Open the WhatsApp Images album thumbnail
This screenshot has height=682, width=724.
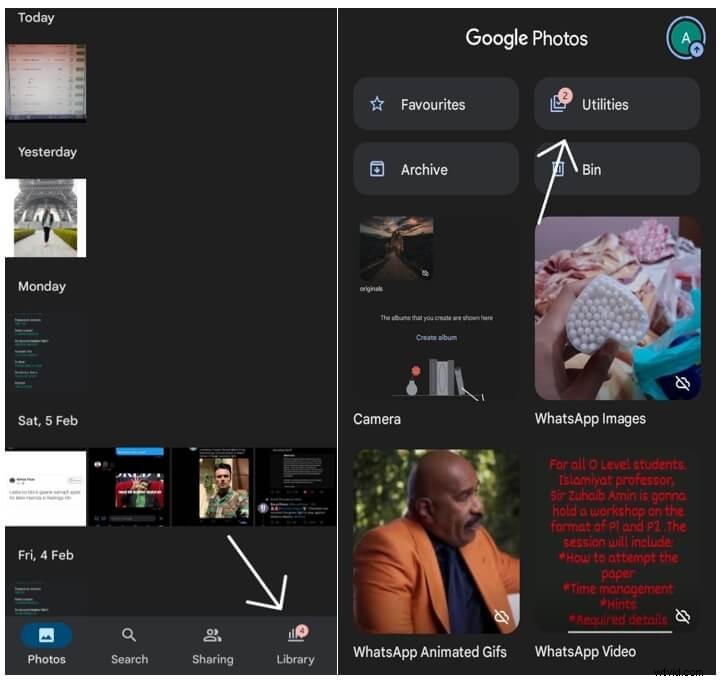617,308
